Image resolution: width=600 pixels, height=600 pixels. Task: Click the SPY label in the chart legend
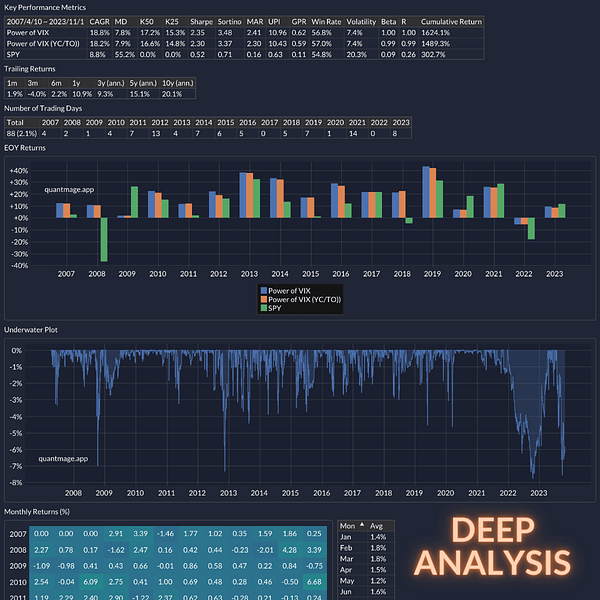point(274,308)
